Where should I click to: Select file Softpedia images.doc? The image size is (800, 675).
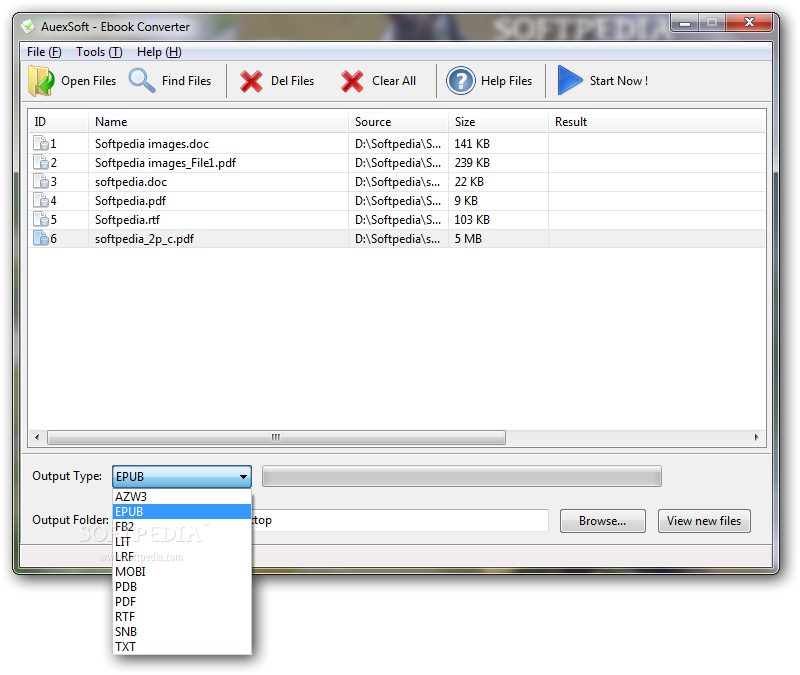152,143
